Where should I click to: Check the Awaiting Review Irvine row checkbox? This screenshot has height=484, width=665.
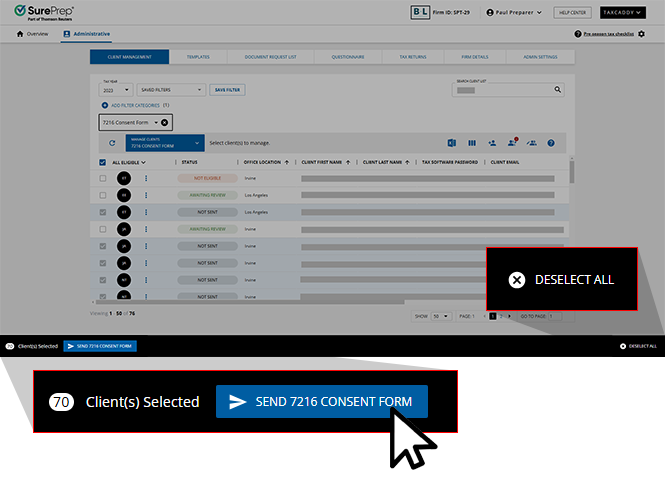pyautogui.click(x=103, y=229)
